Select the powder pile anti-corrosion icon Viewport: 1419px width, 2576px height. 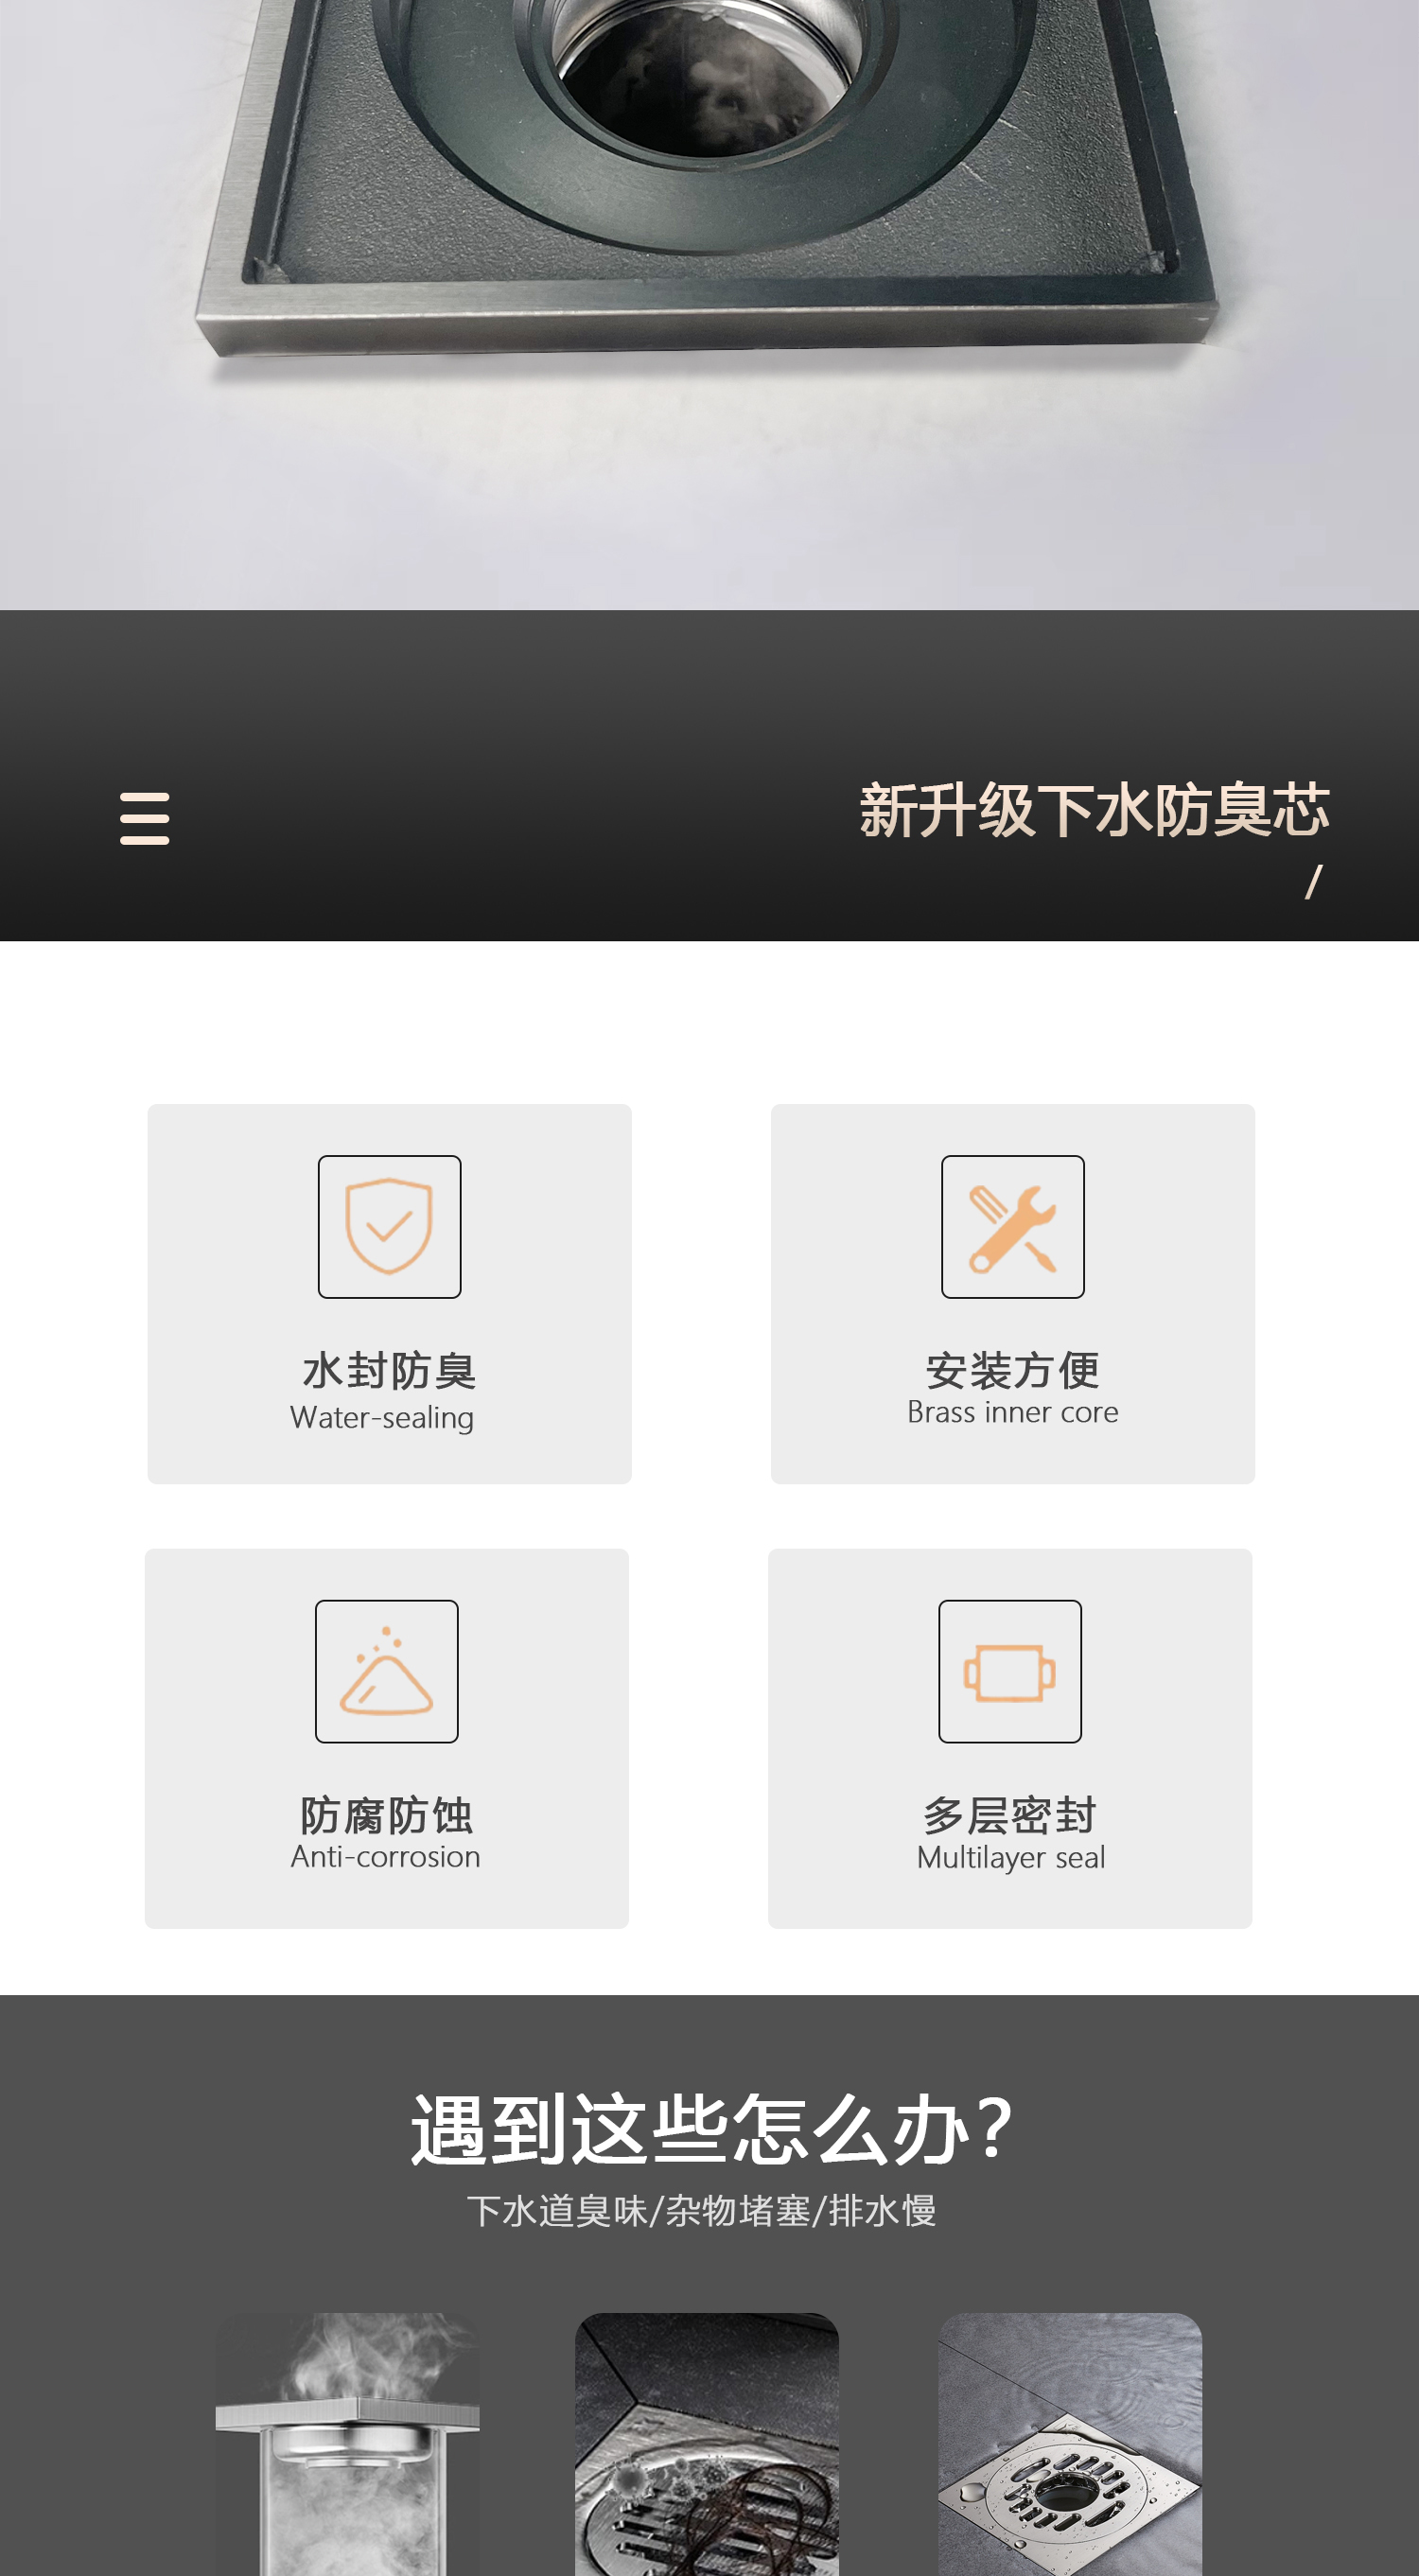click(x=386, y=1671)
